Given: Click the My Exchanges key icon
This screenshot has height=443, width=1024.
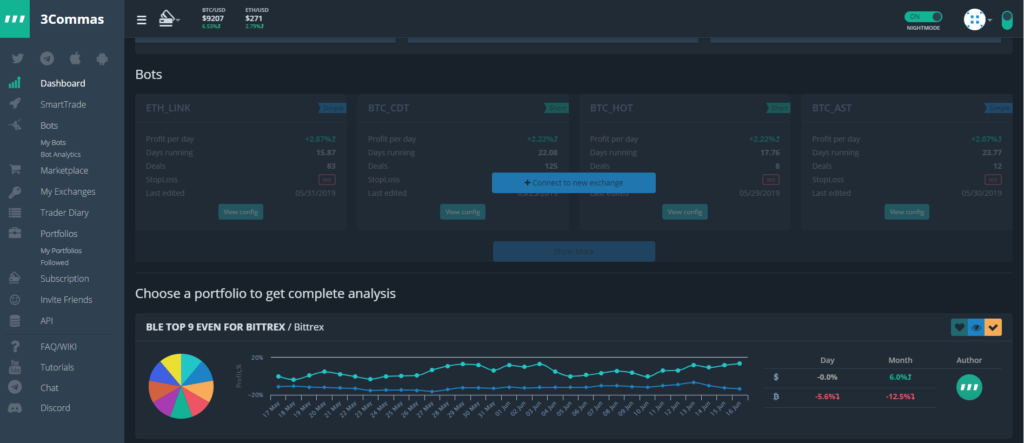Looking at the screenshot, I should click(14, 191).
